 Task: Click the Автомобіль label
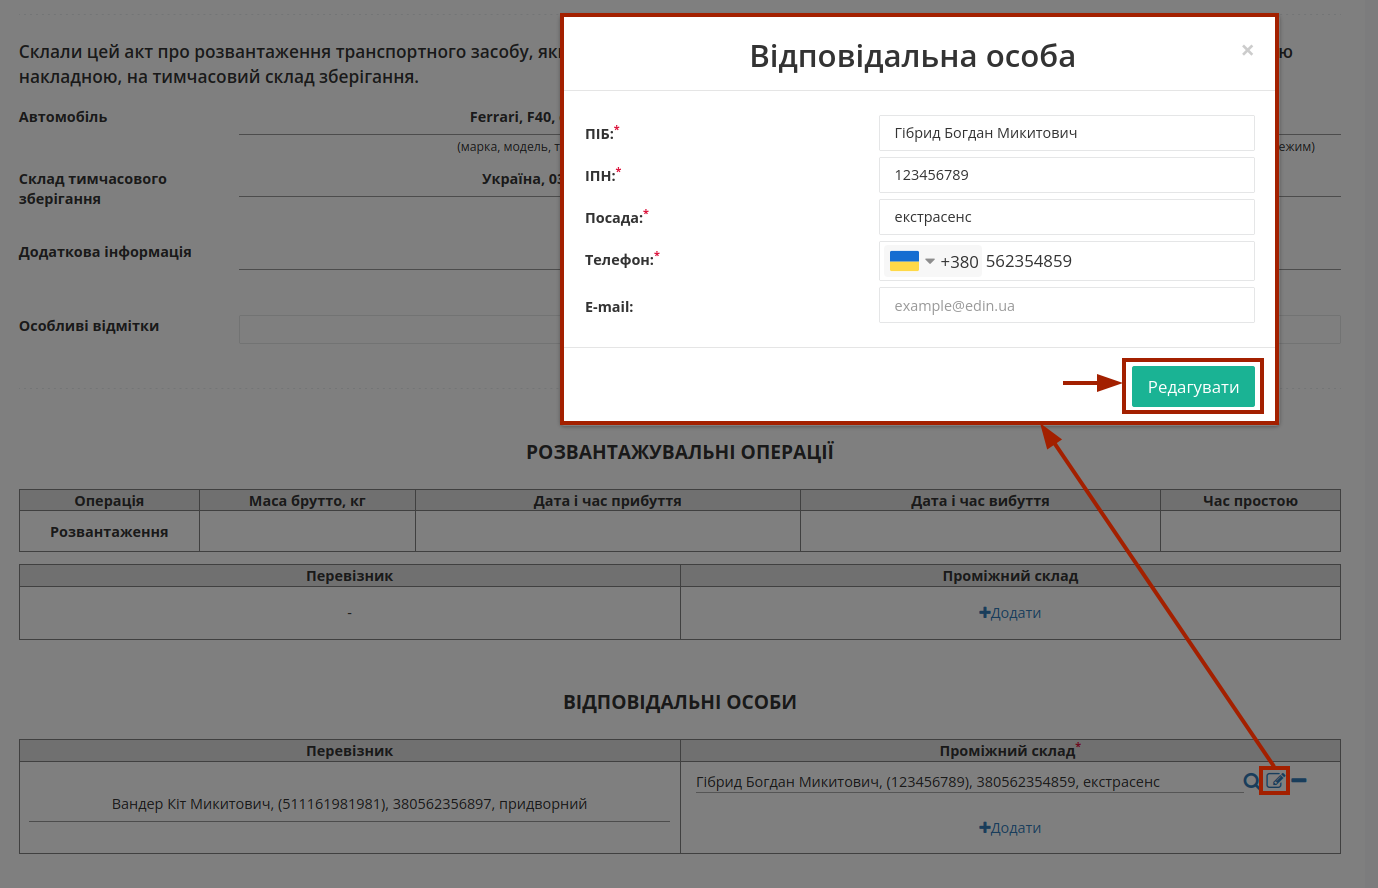[x=63, y=117]
